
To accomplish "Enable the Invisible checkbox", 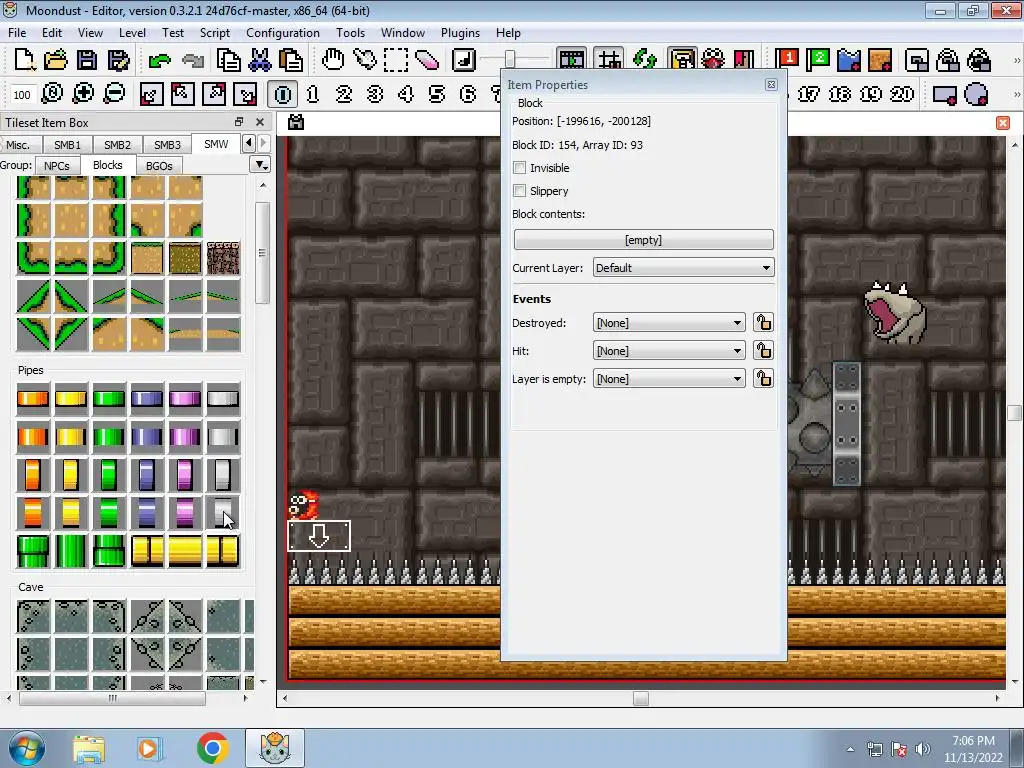I will coord(520,168).
